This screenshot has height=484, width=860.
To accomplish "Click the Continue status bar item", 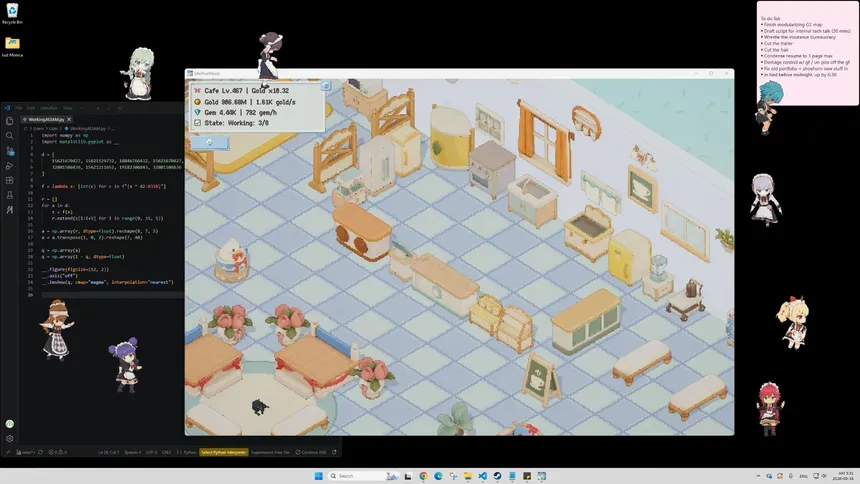I will tap(310, 452).
